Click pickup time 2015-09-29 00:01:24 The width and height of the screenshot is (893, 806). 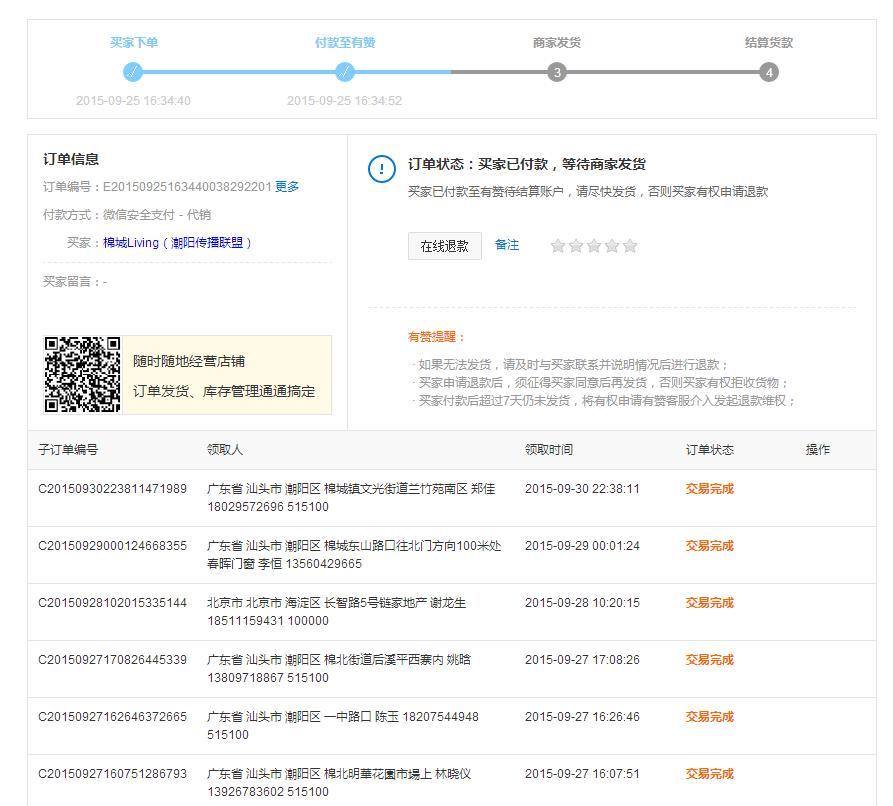coord(582,546)
